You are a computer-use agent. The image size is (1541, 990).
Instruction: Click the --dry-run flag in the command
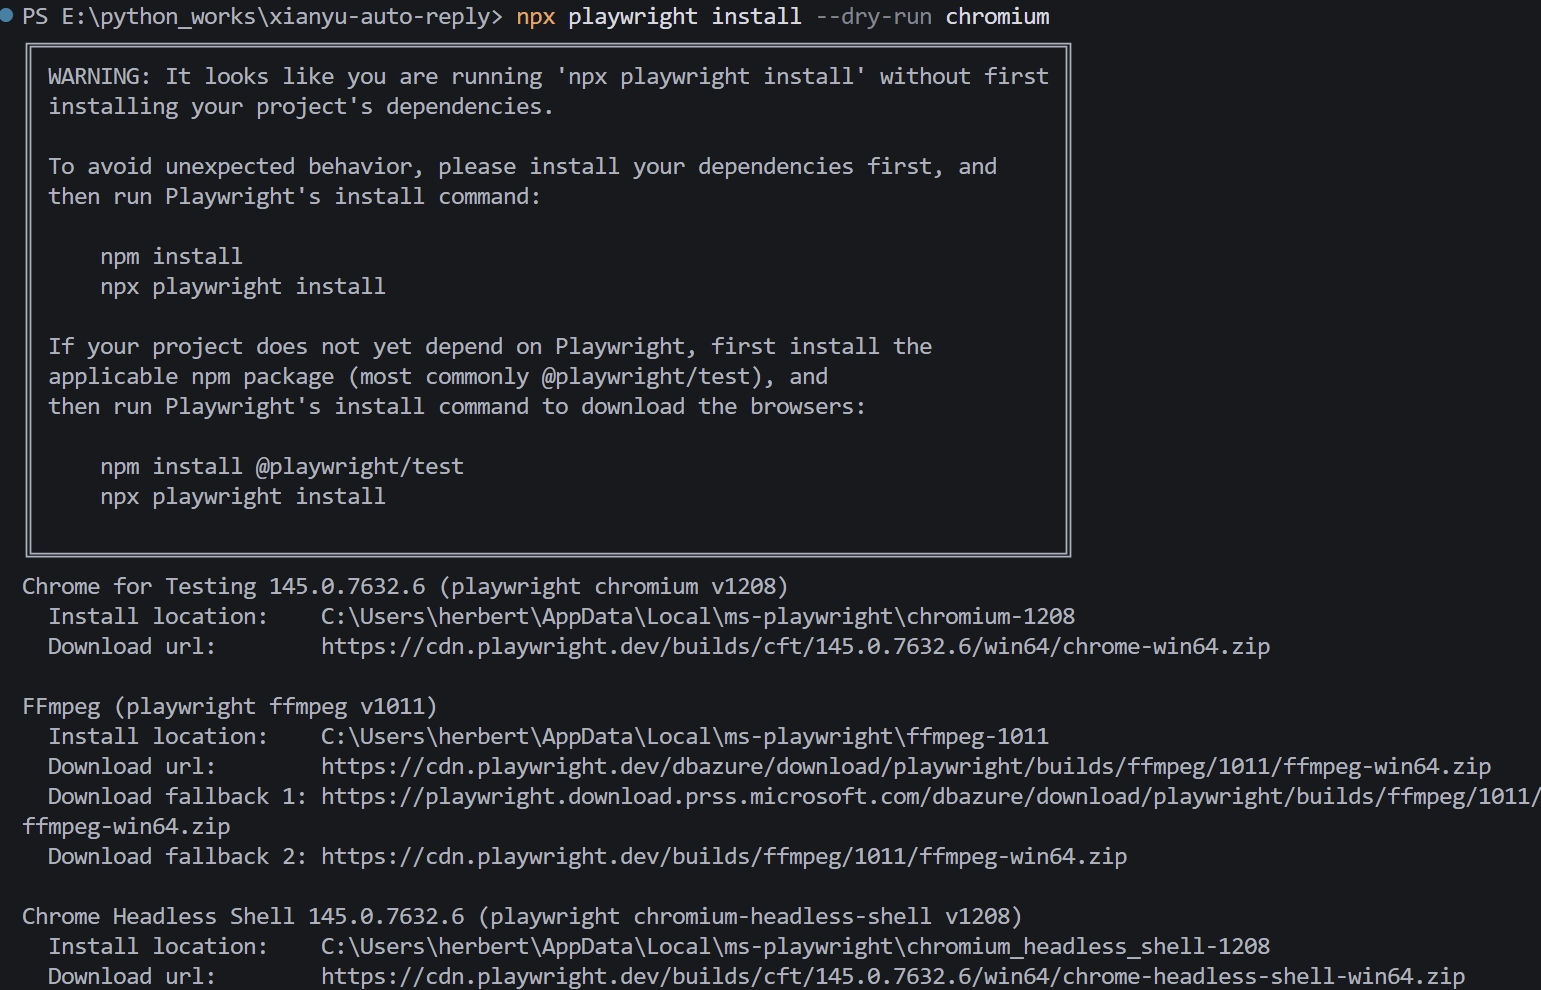(x=874, y=17)
